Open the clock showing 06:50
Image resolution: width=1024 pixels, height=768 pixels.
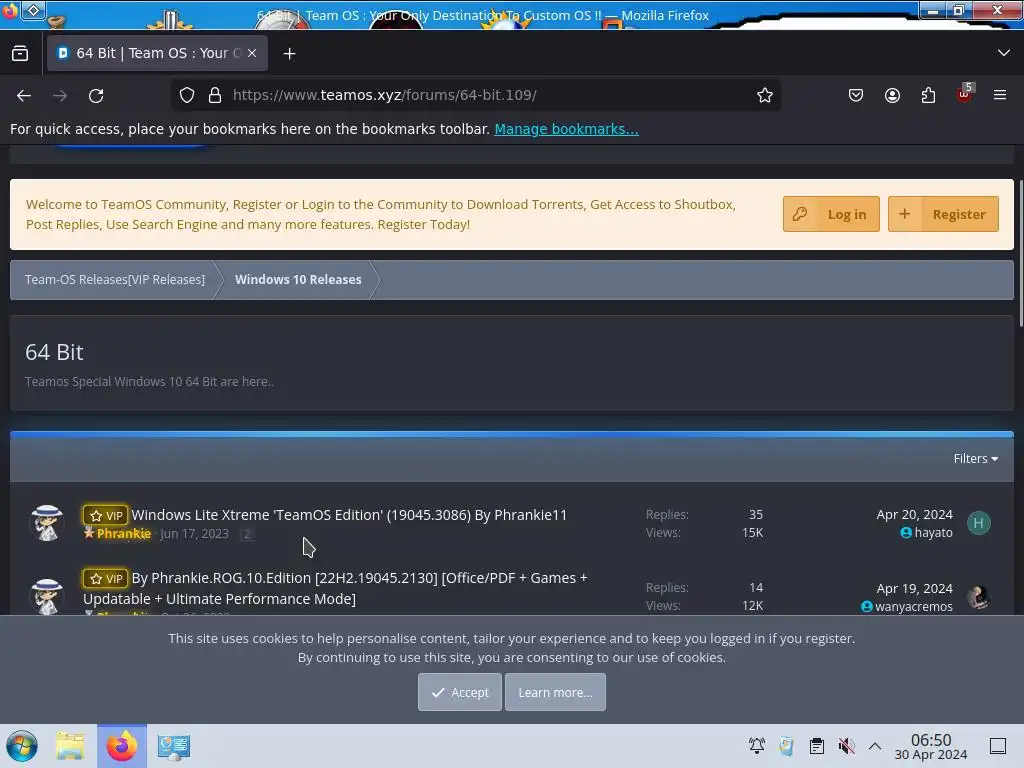pos(931,746)
